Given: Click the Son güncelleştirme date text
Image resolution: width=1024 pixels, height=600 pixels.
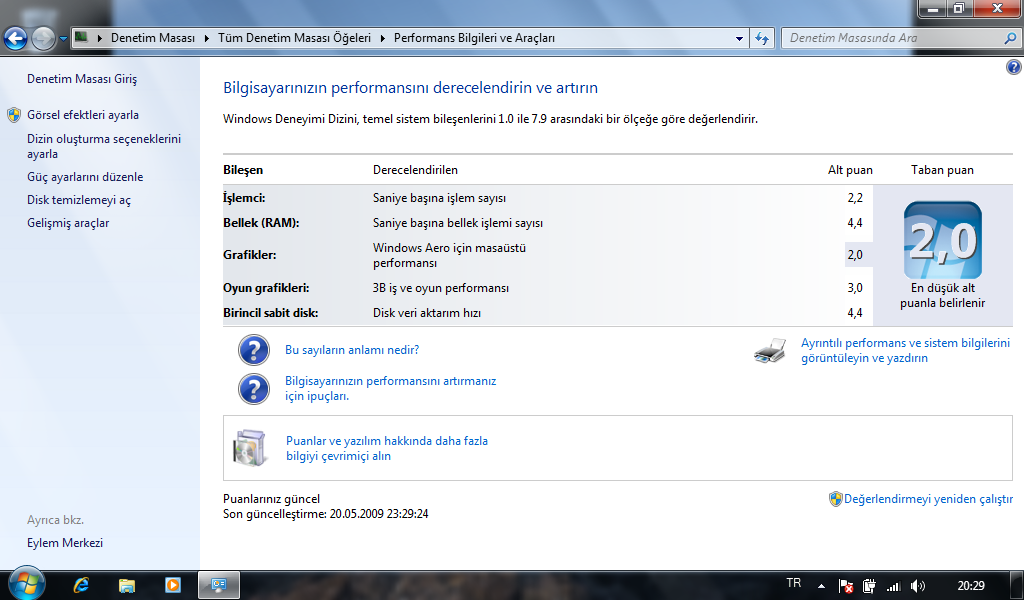Looking at the screenshot, I should tap(325, 514).
